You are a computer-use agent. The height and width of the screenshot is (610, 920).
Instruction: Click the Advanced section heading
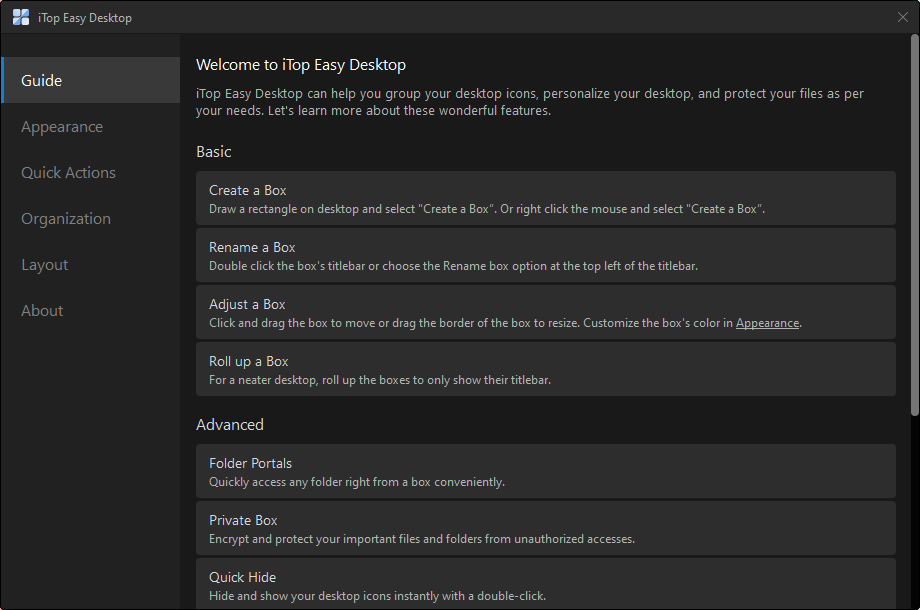click(x=230, y=425)
